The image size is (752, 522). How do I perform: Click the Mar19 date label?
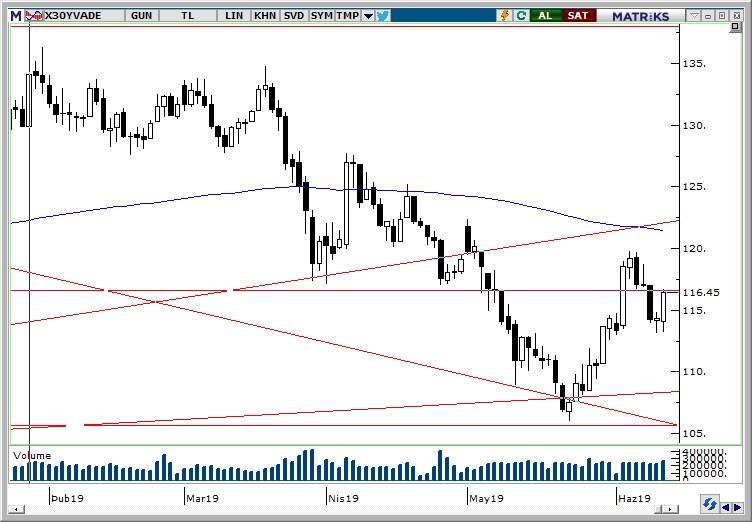pyautogui.click(x=202, y=498)
